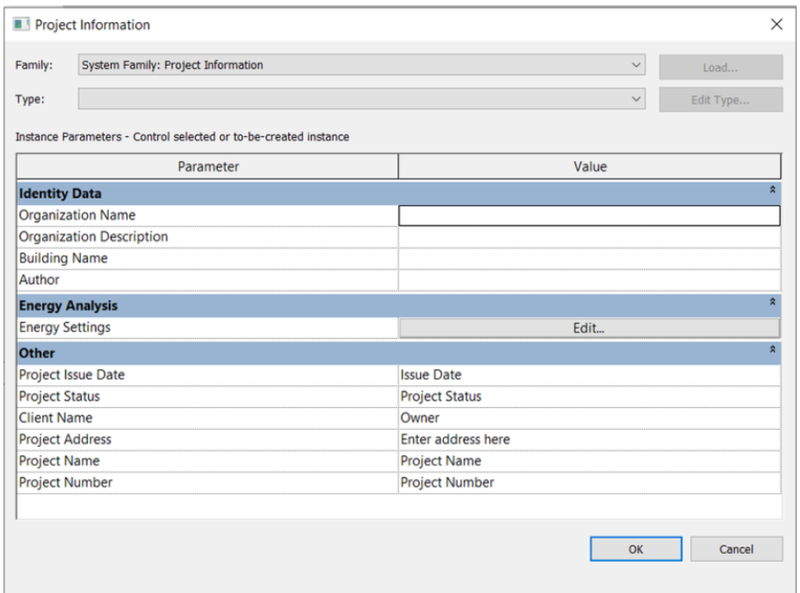
Task: Click the Project Information title bar icon
Action: [21, 24]
